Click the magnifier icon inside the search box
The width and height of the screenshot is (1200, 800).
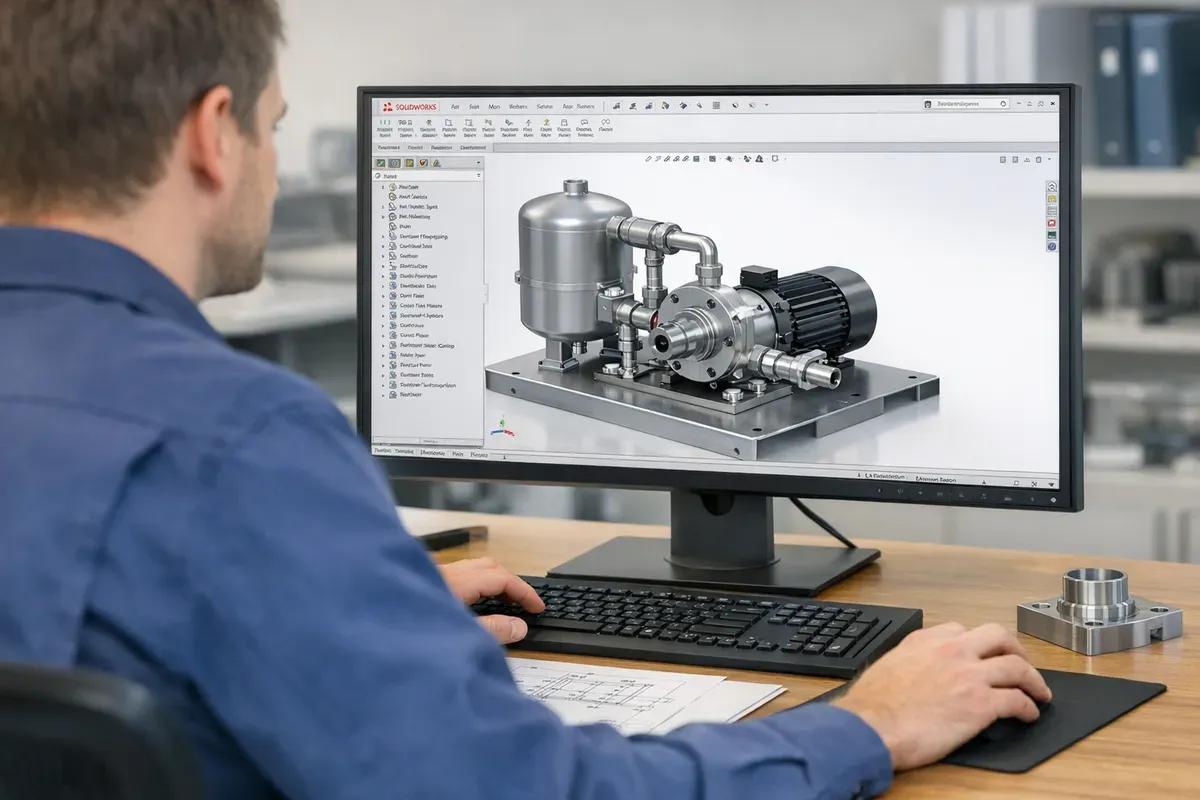click(1003, 104)
